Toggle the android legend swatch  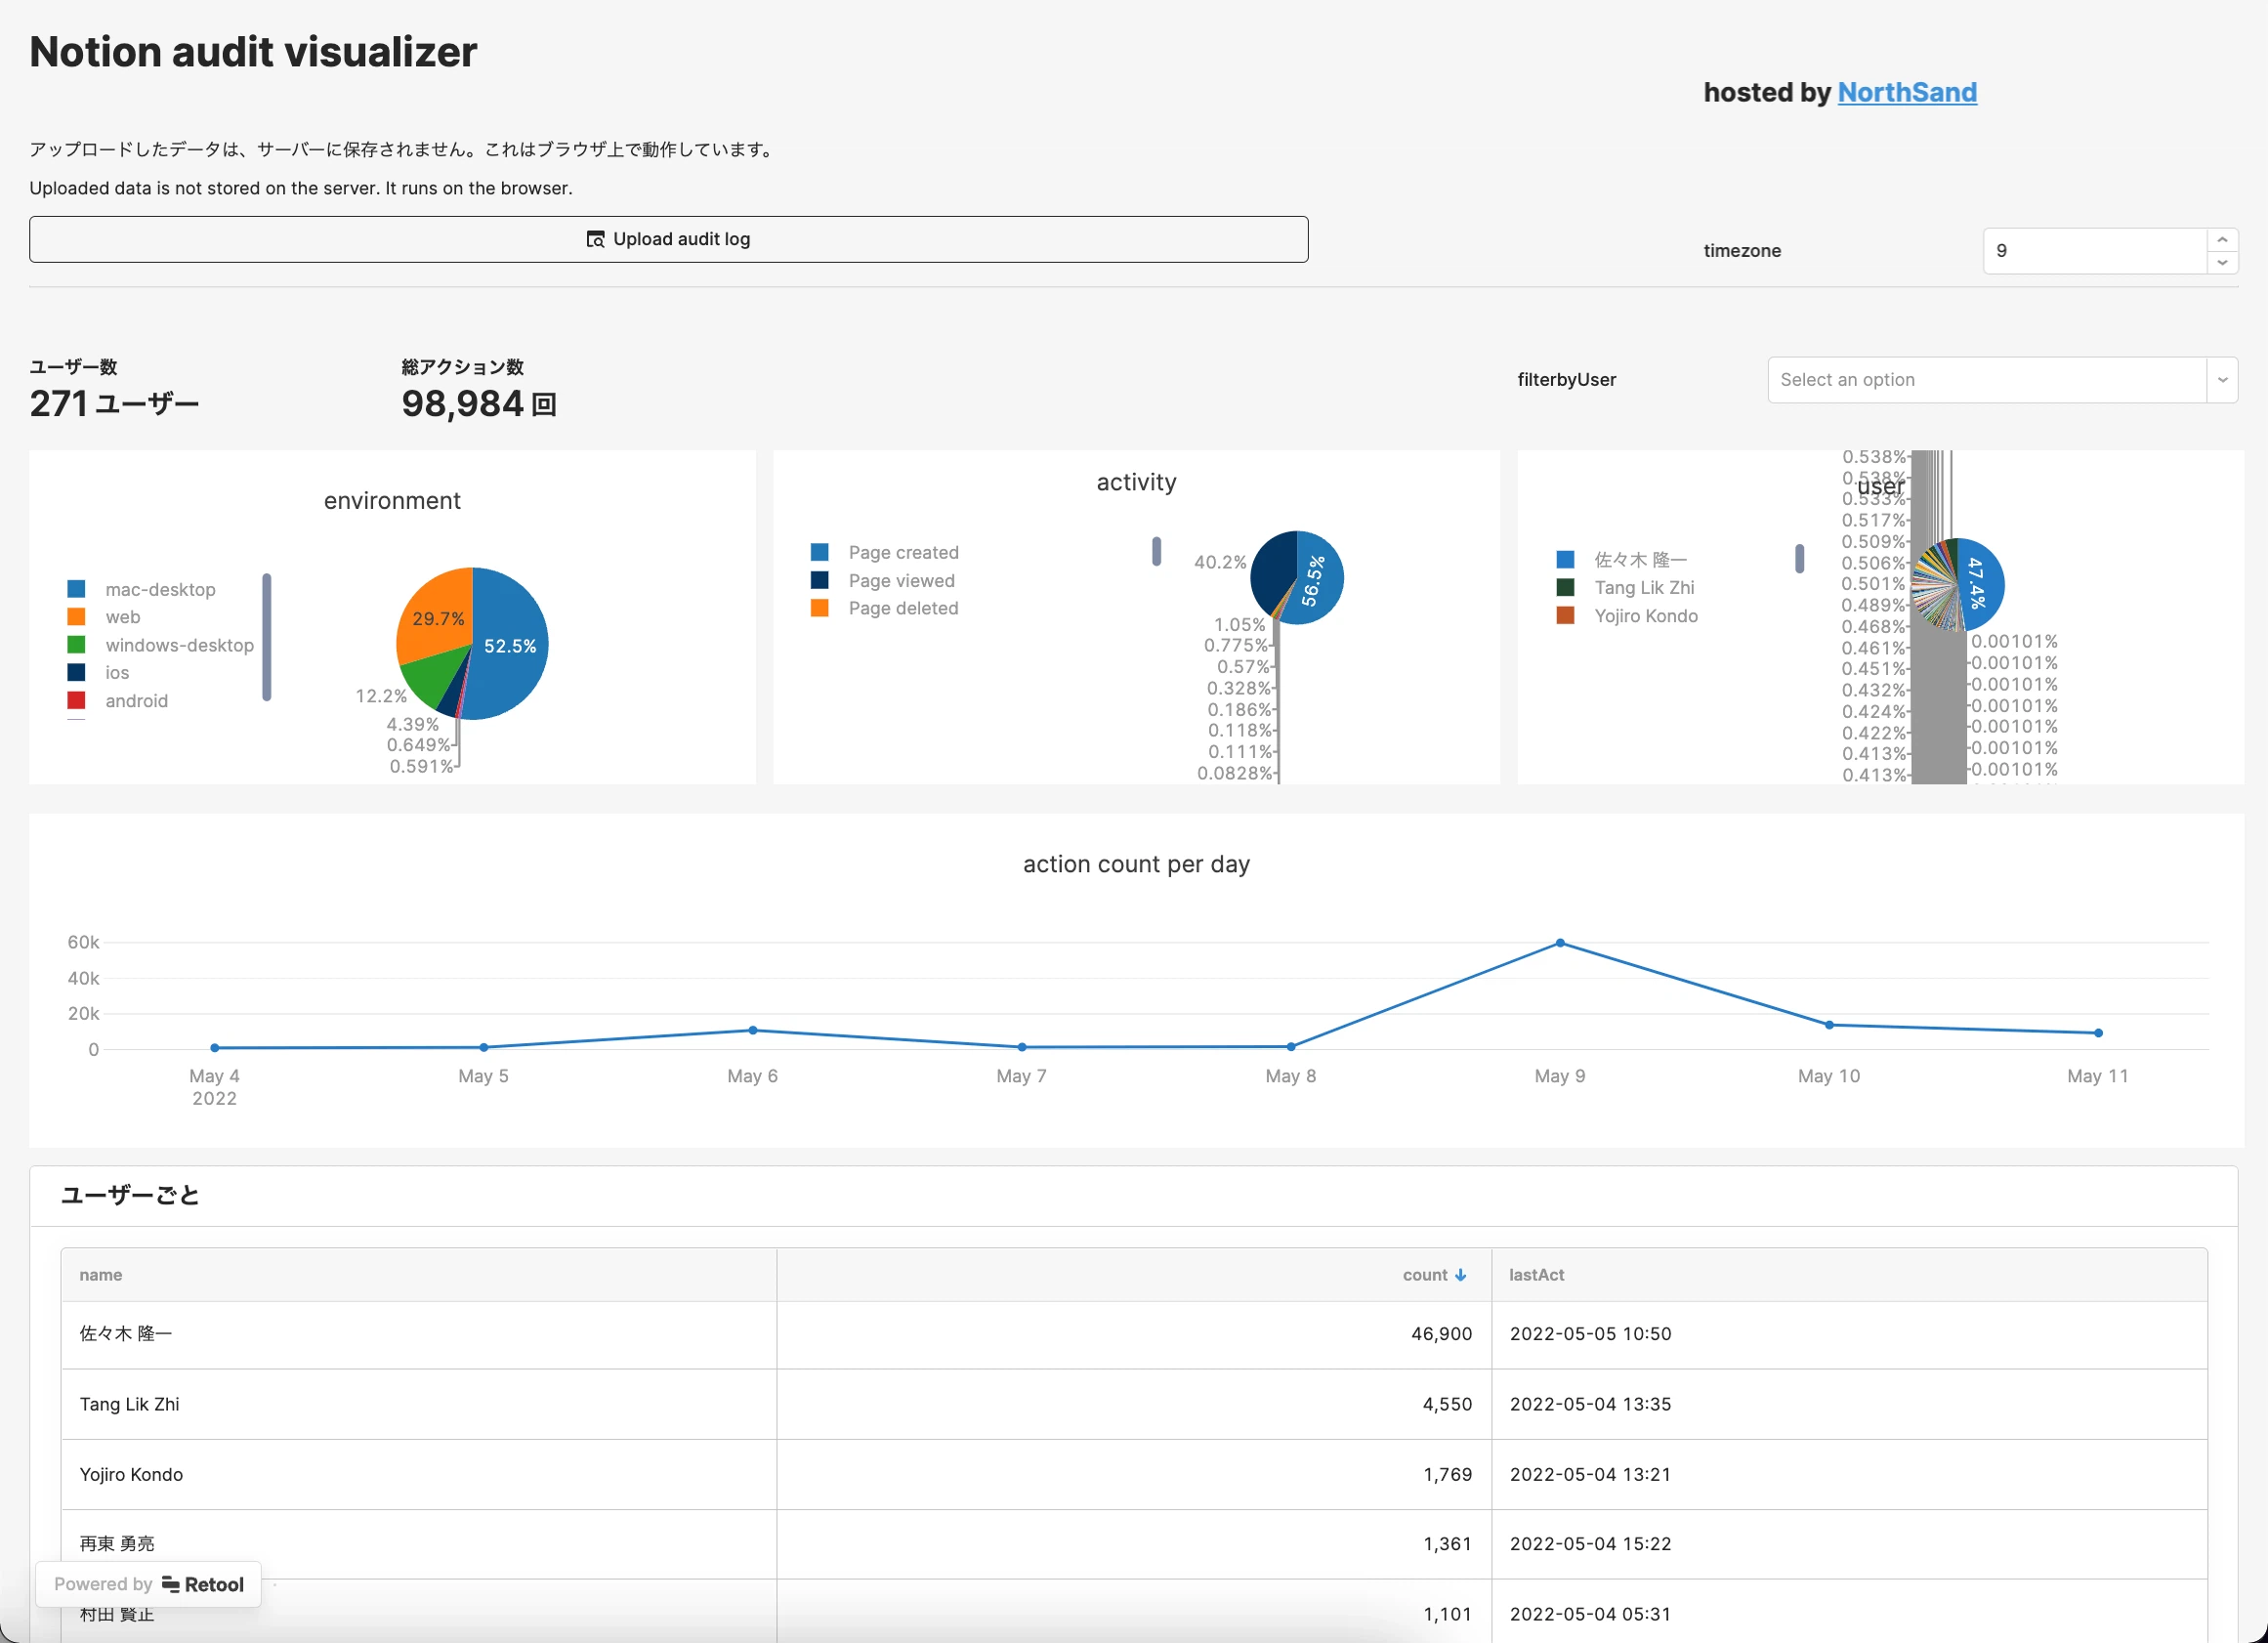click(x=77, y=700)
